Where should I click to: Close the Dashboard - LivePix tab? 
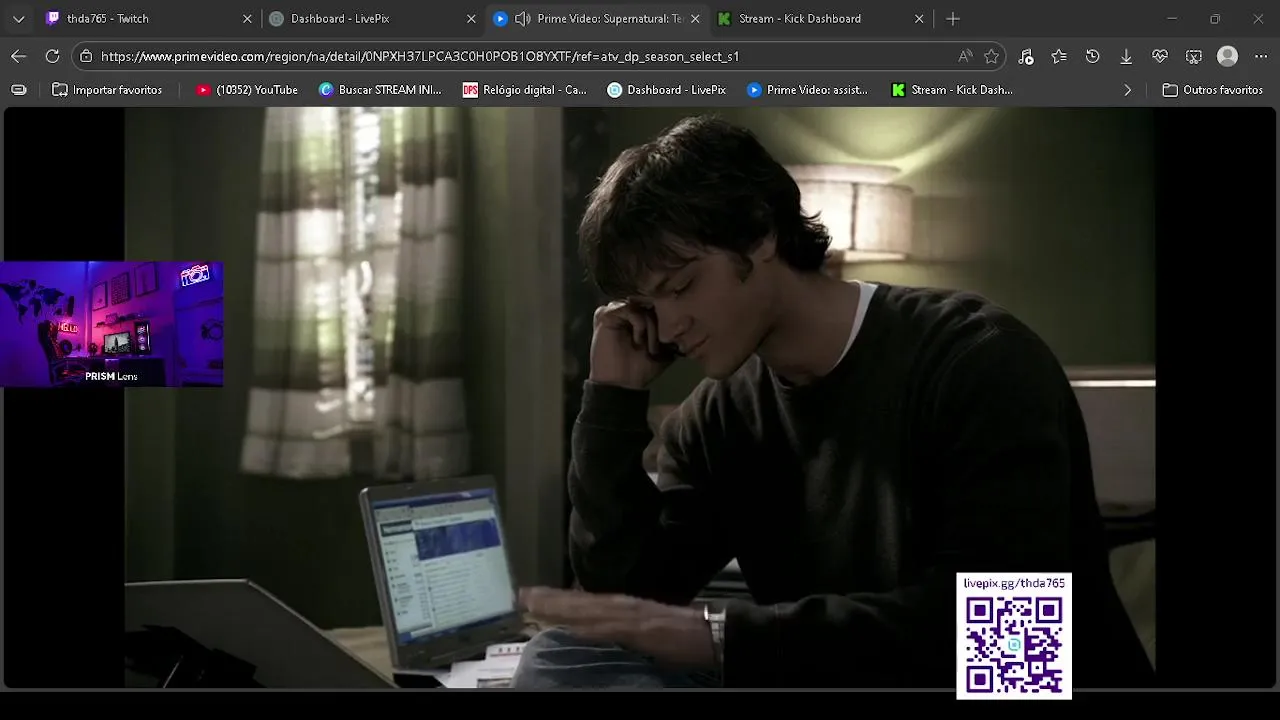(471, 18)
